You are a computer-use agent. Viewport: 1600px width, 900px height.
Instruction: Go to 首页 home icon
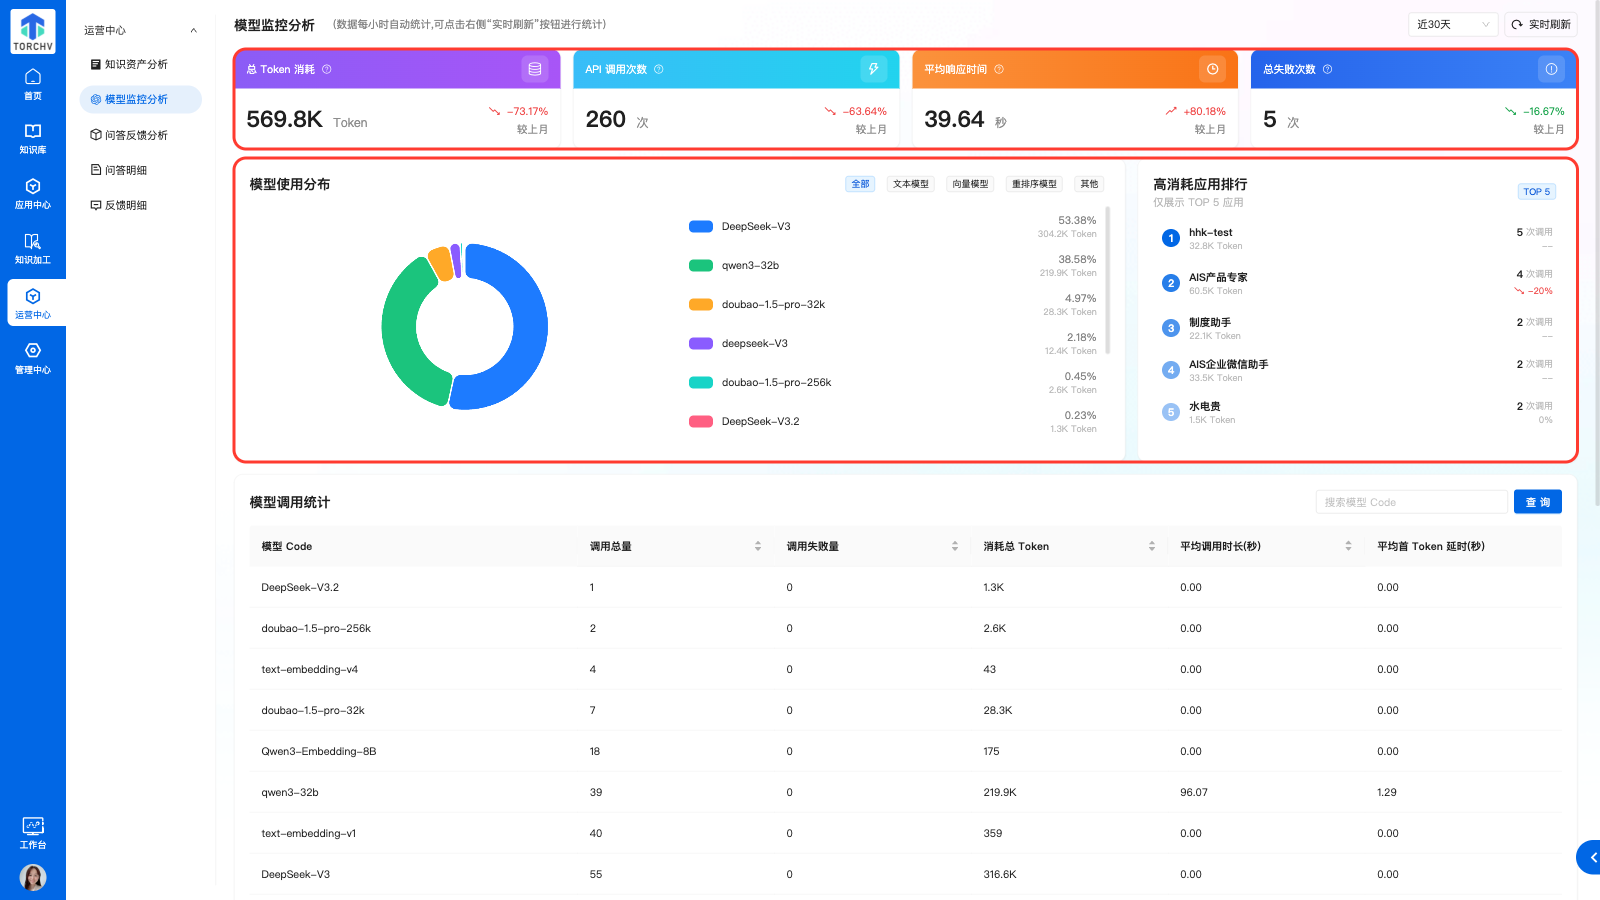tap(32, 83)
